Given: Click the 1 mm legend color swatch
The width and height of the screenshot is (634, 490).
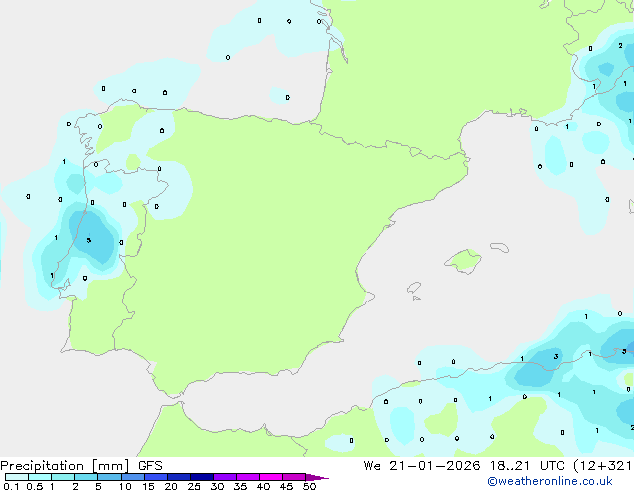Looking at the screenshot, I should 63,477.
